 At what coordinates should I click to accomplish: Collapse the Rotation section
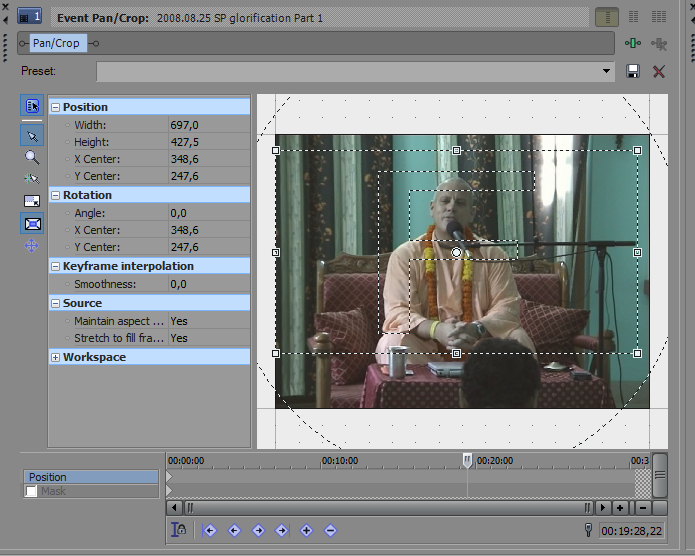tap(55, 195)
